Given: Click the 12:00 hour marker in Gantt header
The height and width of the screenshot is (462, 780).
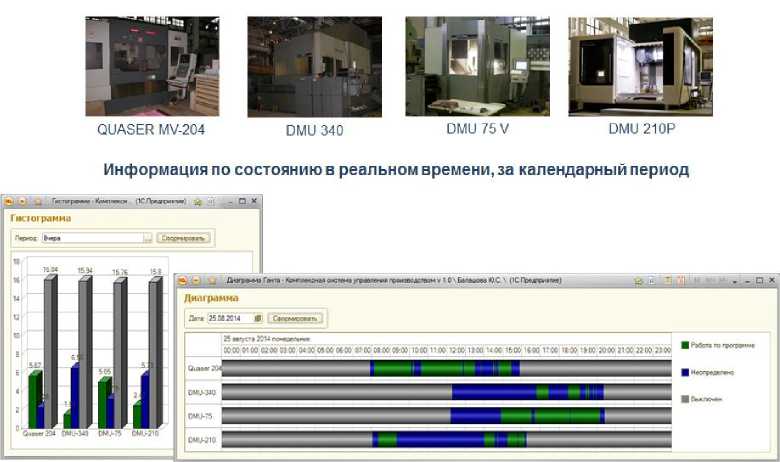Looking at the screenshot, I should pyautogui.click(x=456, y=350).
